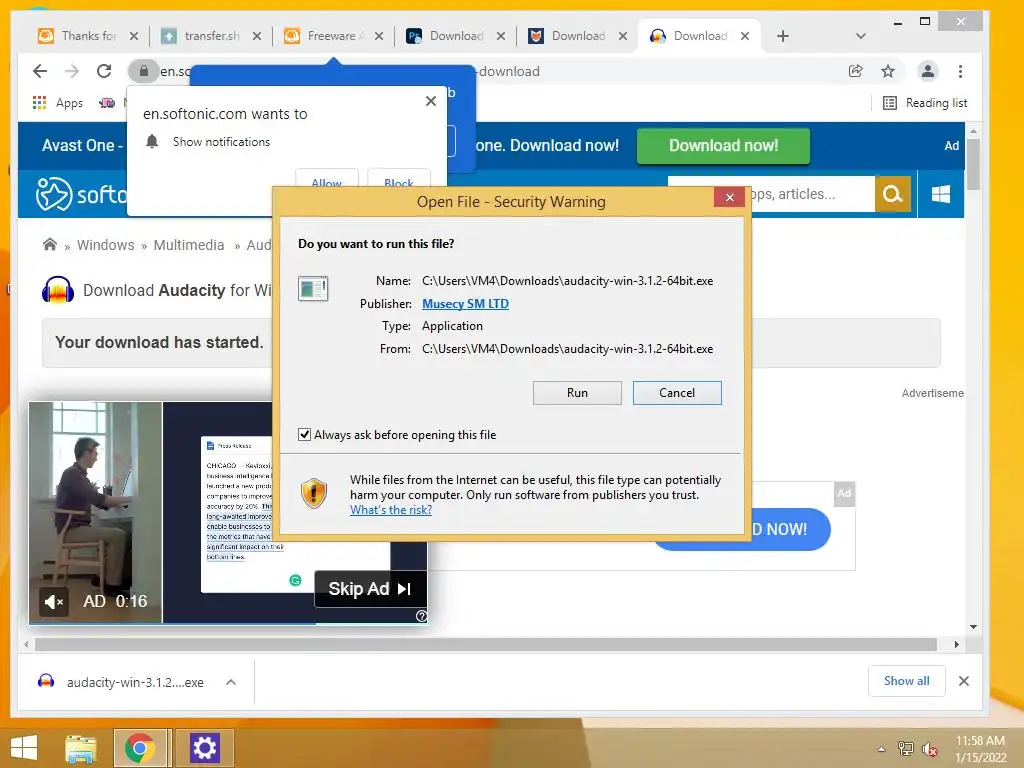Image resolution: width=1024 pixels, height=768 pixels.
Task: Open the gear settings app in taskbar
Action: tap(204, 748)
